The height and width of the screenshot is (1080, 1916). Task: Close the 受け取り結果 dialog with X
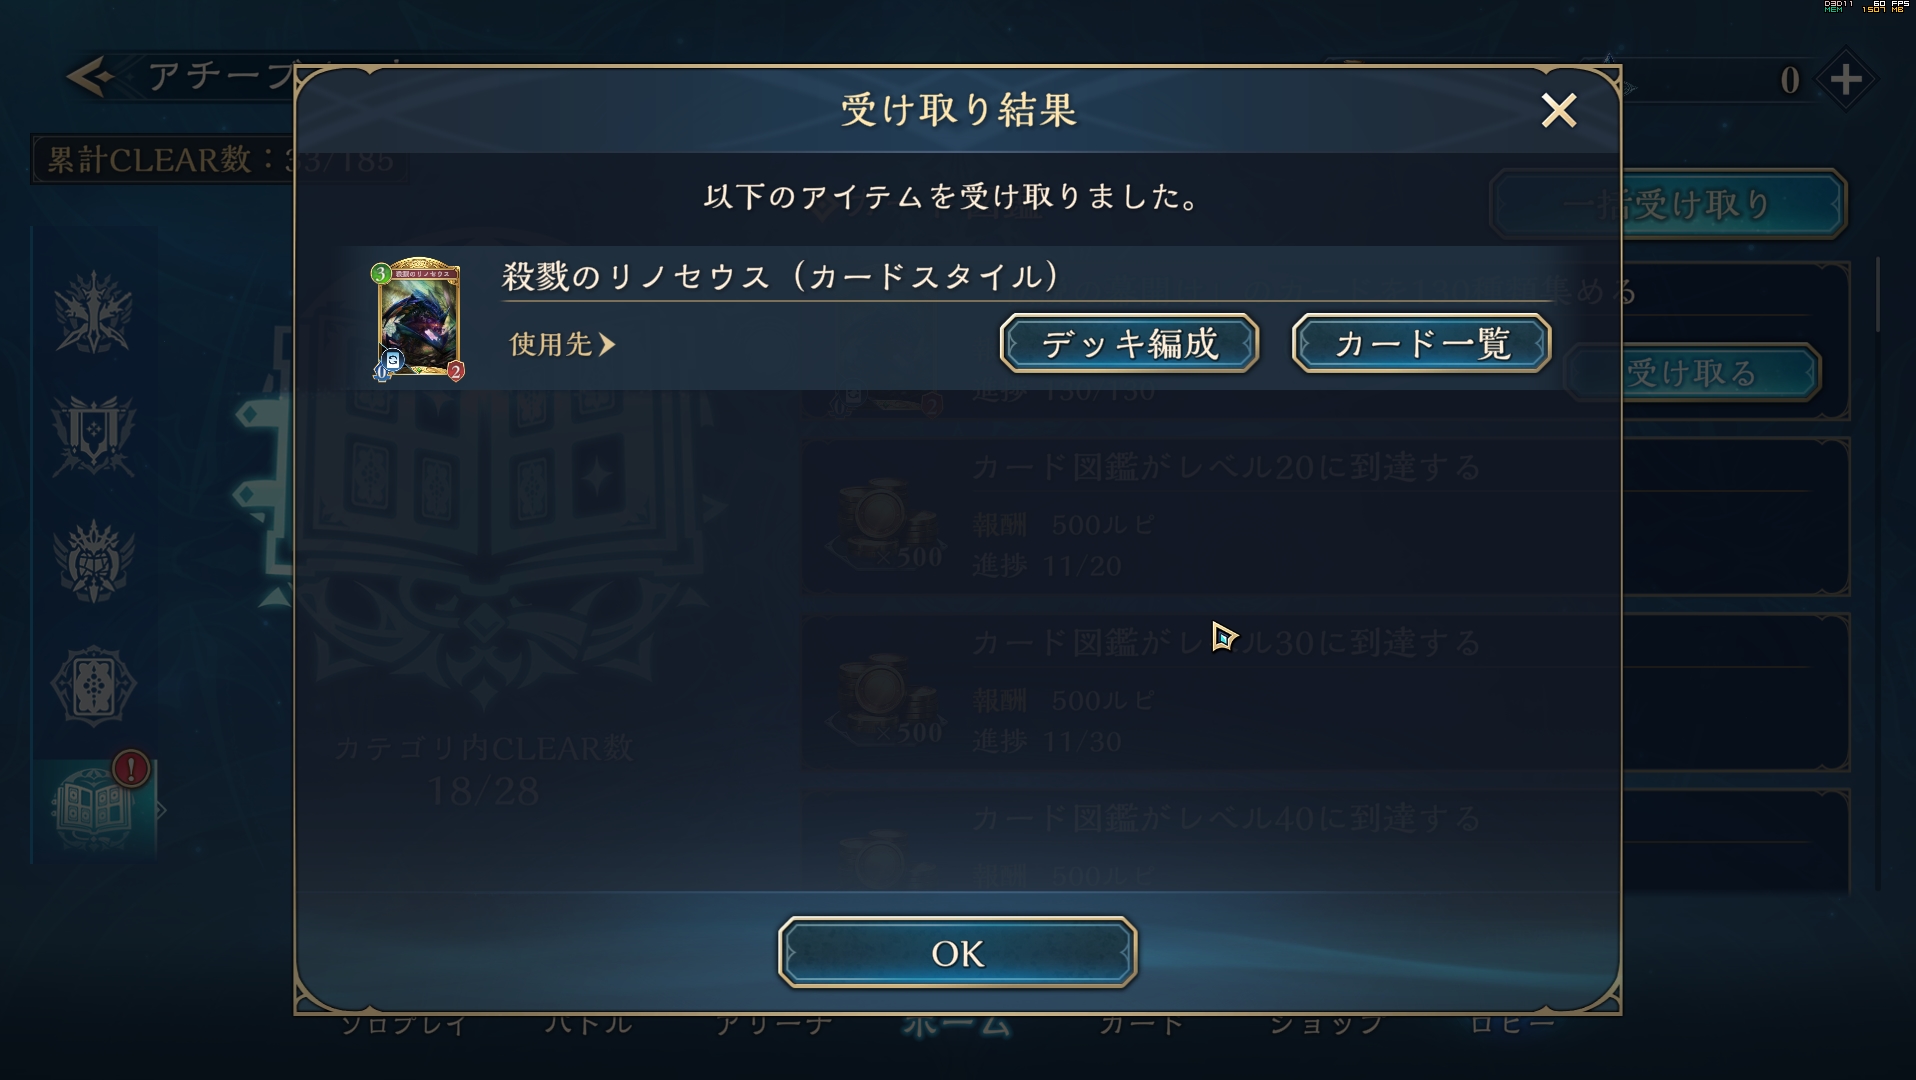point(1558,110)
